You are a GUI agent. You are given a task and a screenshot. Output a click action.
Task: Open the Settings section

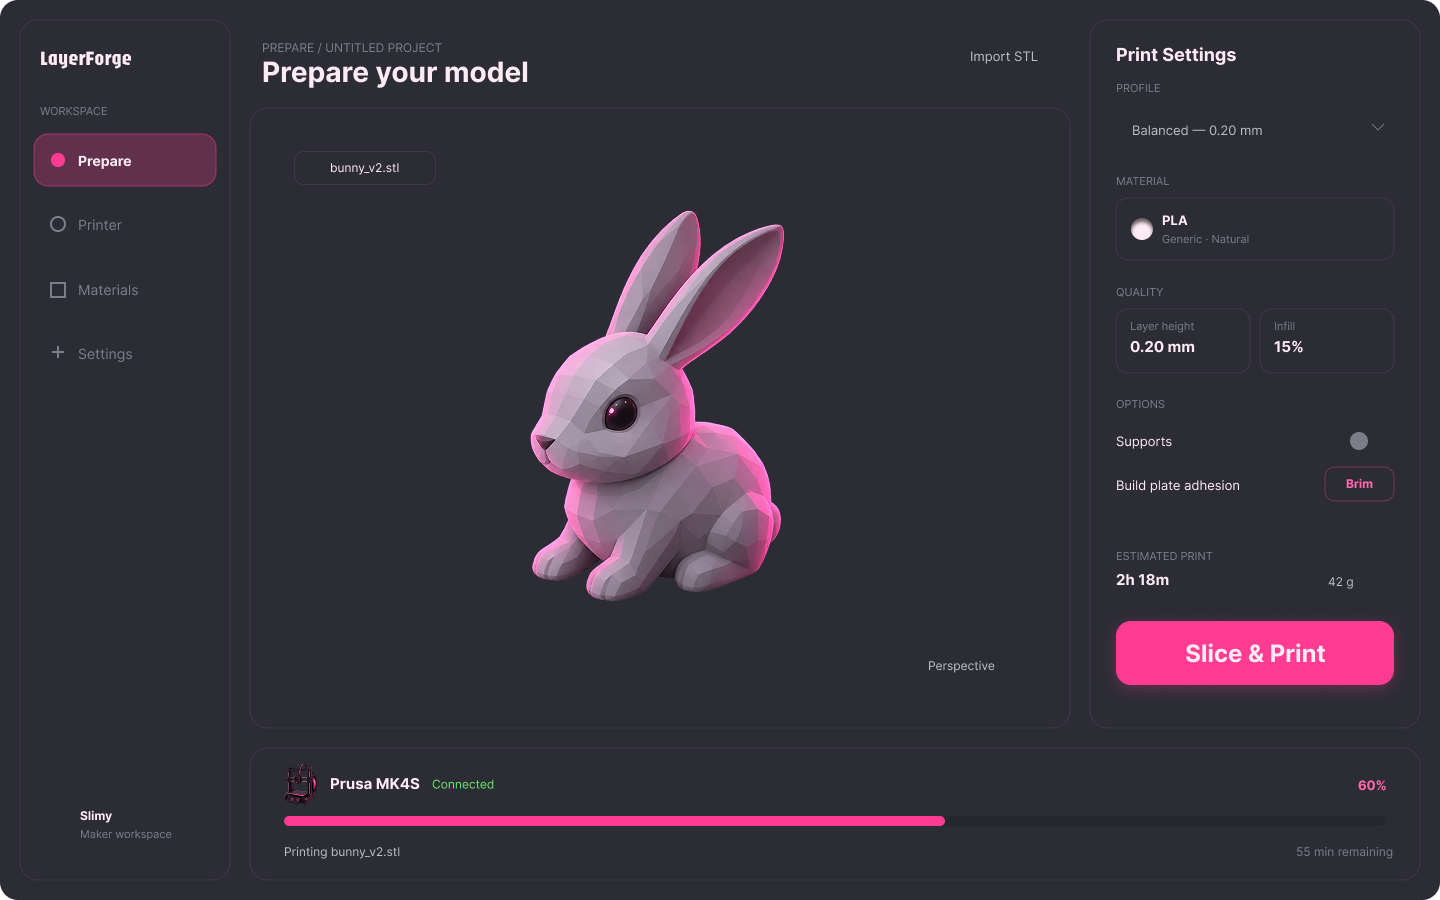coord(125,354)
